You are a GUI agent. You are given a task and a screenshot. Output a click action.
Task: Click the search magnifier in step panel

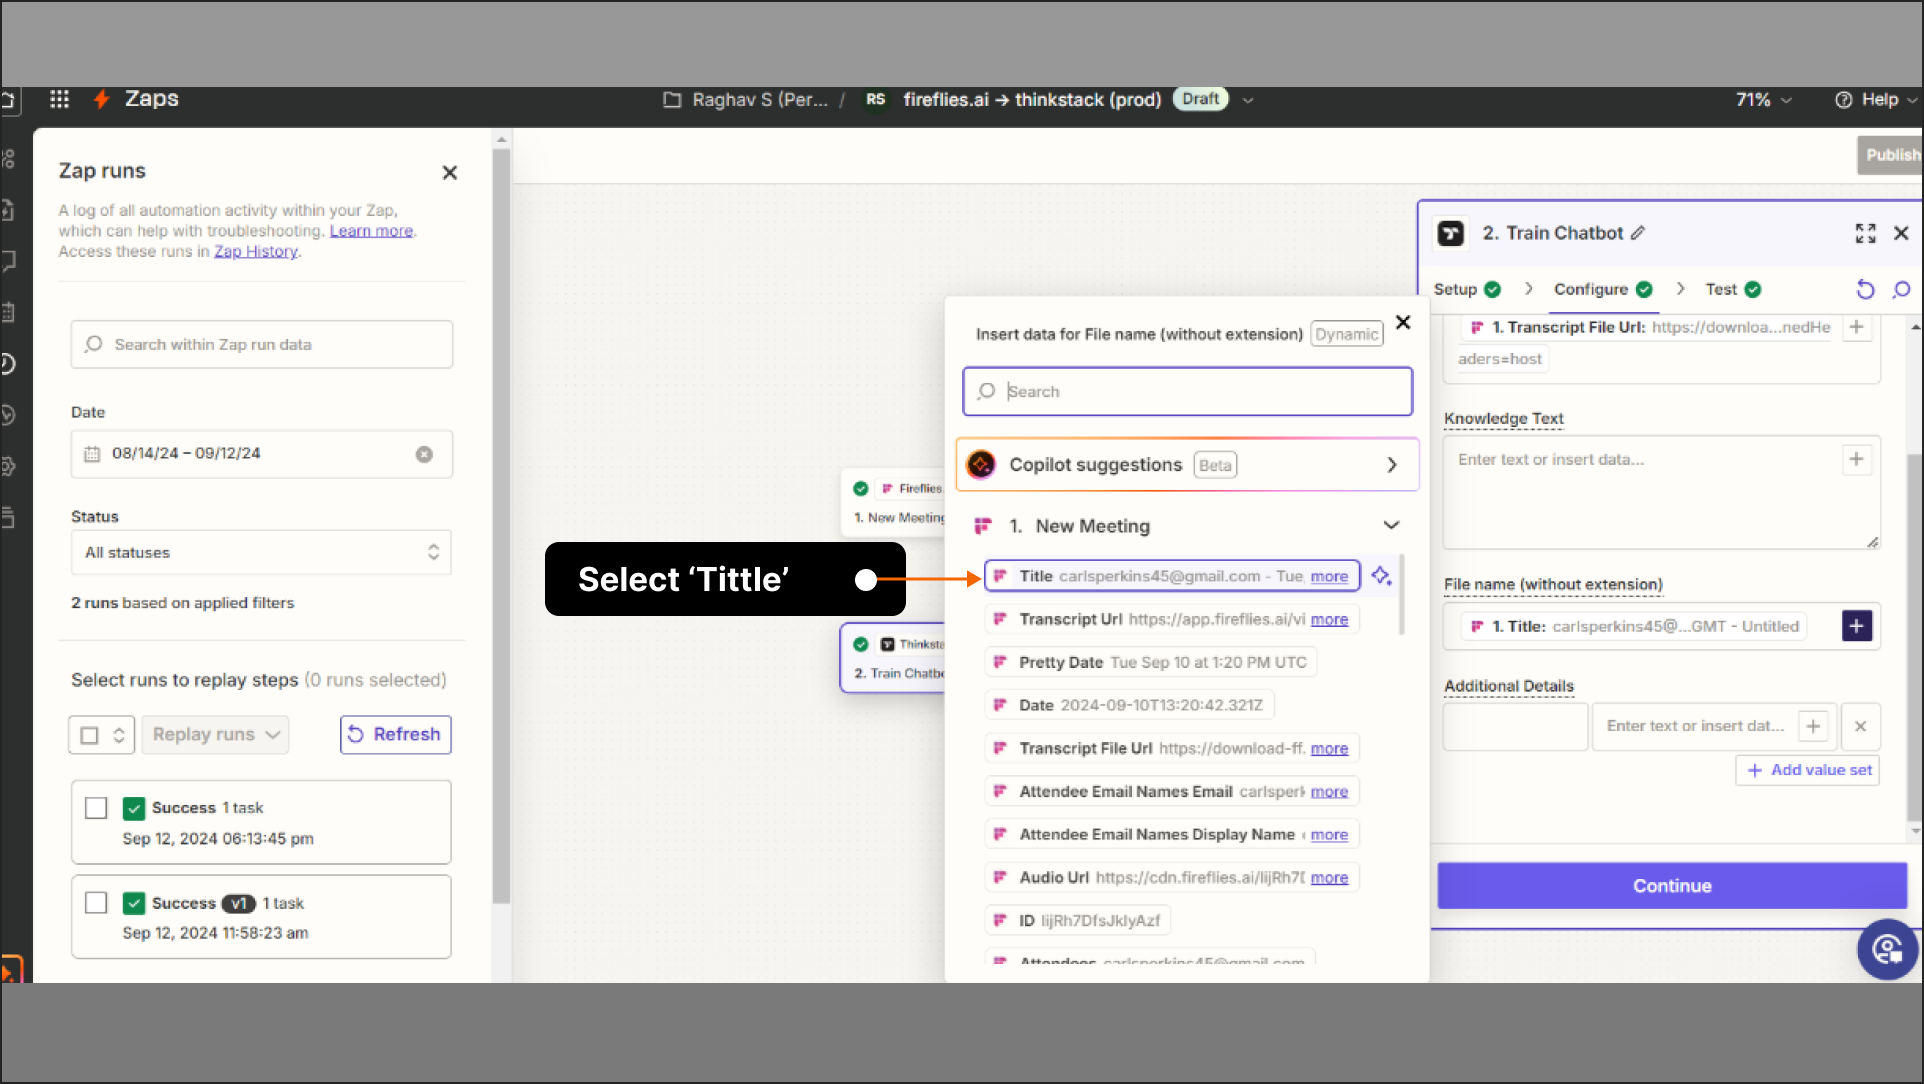click(x=1901, y=289)
